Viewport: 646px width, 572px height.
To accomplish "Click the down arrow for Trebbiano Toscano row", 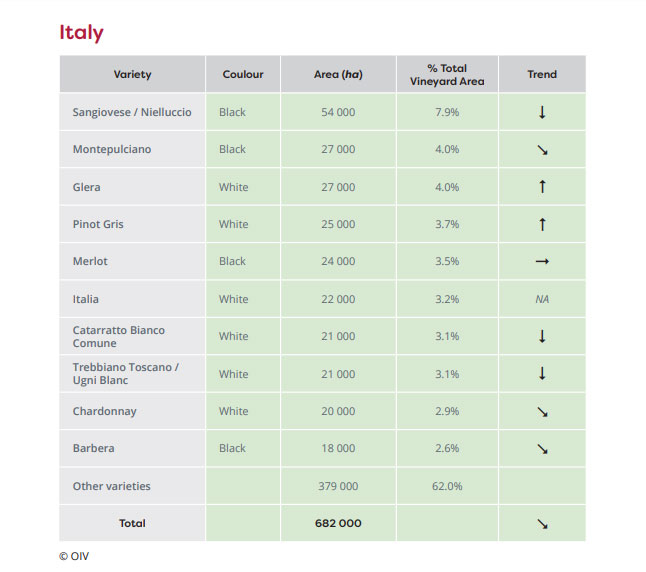I will click(x=542, y=374).
